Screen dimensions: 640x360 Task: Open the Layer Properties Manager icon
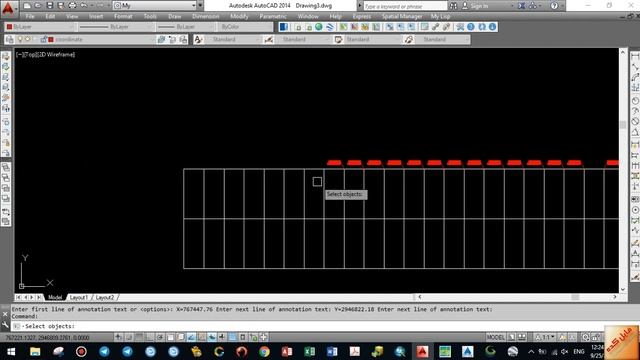click(10, 40)
